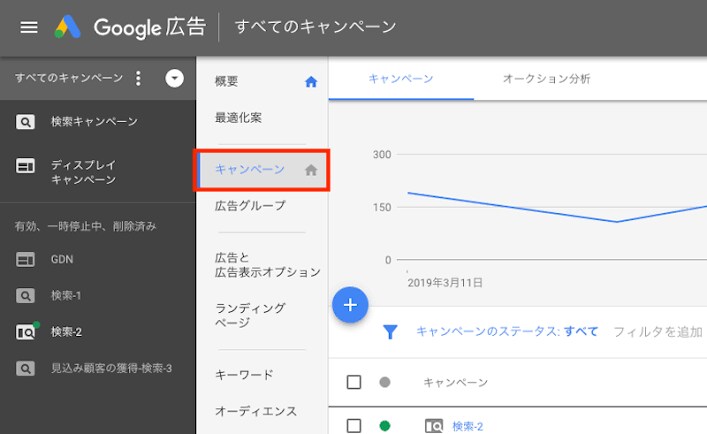Screen dimensions: 707x434
Task: Select キャンペーン in the page menu
Action: (x=262, y=170)
